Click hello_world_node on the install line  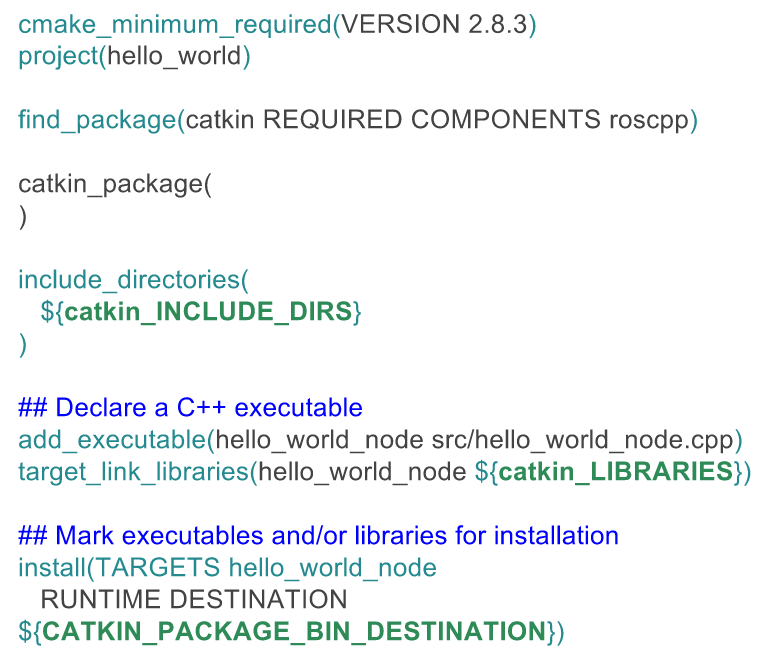pyautogui.click(x=333, y=568)
